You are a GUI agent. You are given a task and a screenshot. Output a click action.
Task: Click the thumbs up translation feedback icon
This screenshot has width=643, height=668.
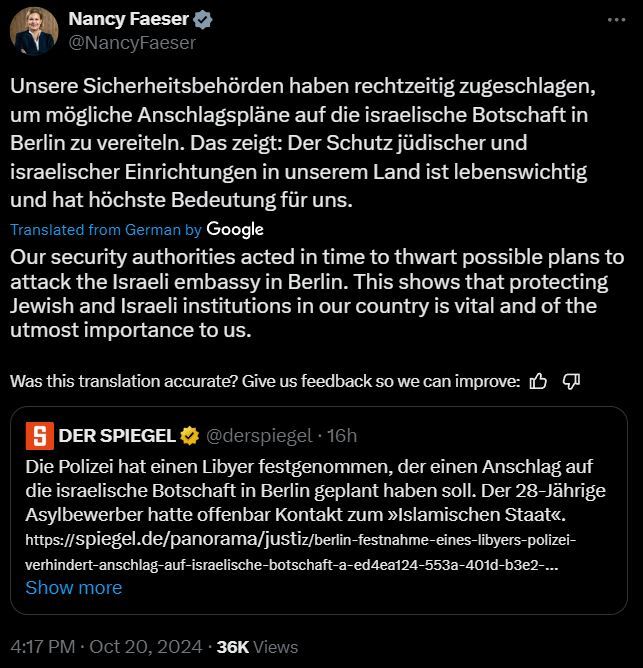[538, 381]
